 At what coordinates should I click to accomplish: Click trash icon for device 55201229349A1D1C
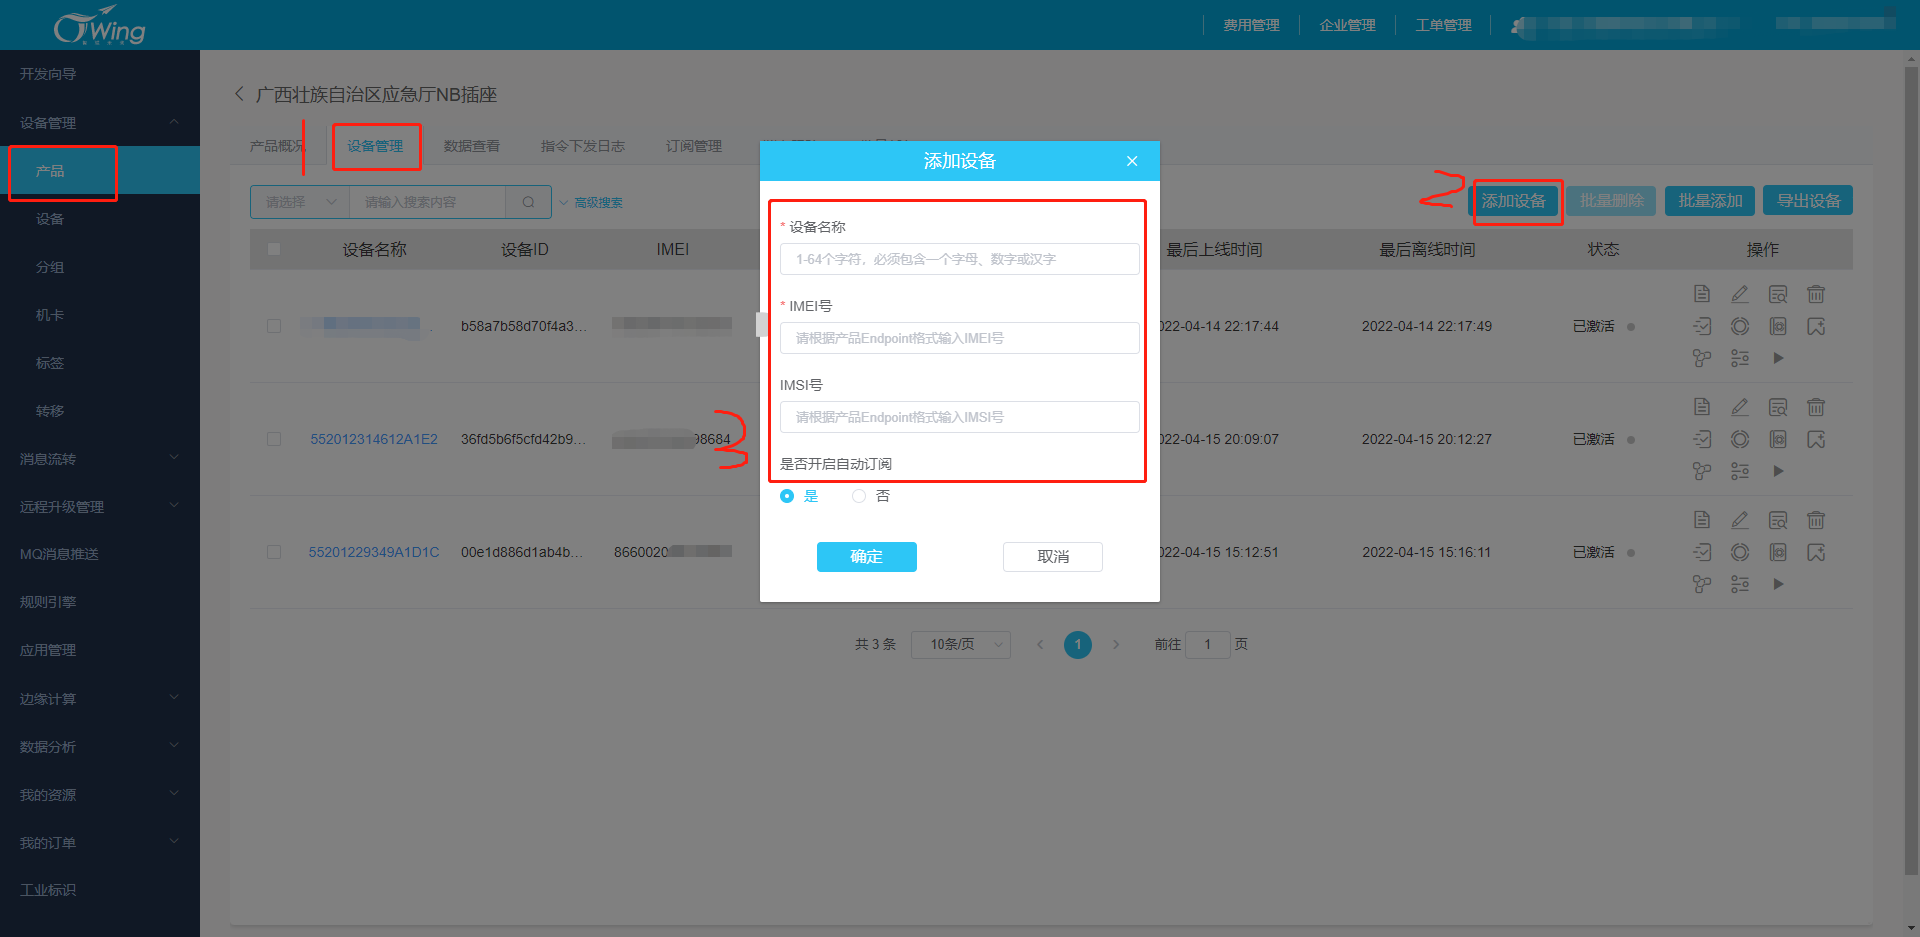pyautogui.click(x=1816, y=520)
